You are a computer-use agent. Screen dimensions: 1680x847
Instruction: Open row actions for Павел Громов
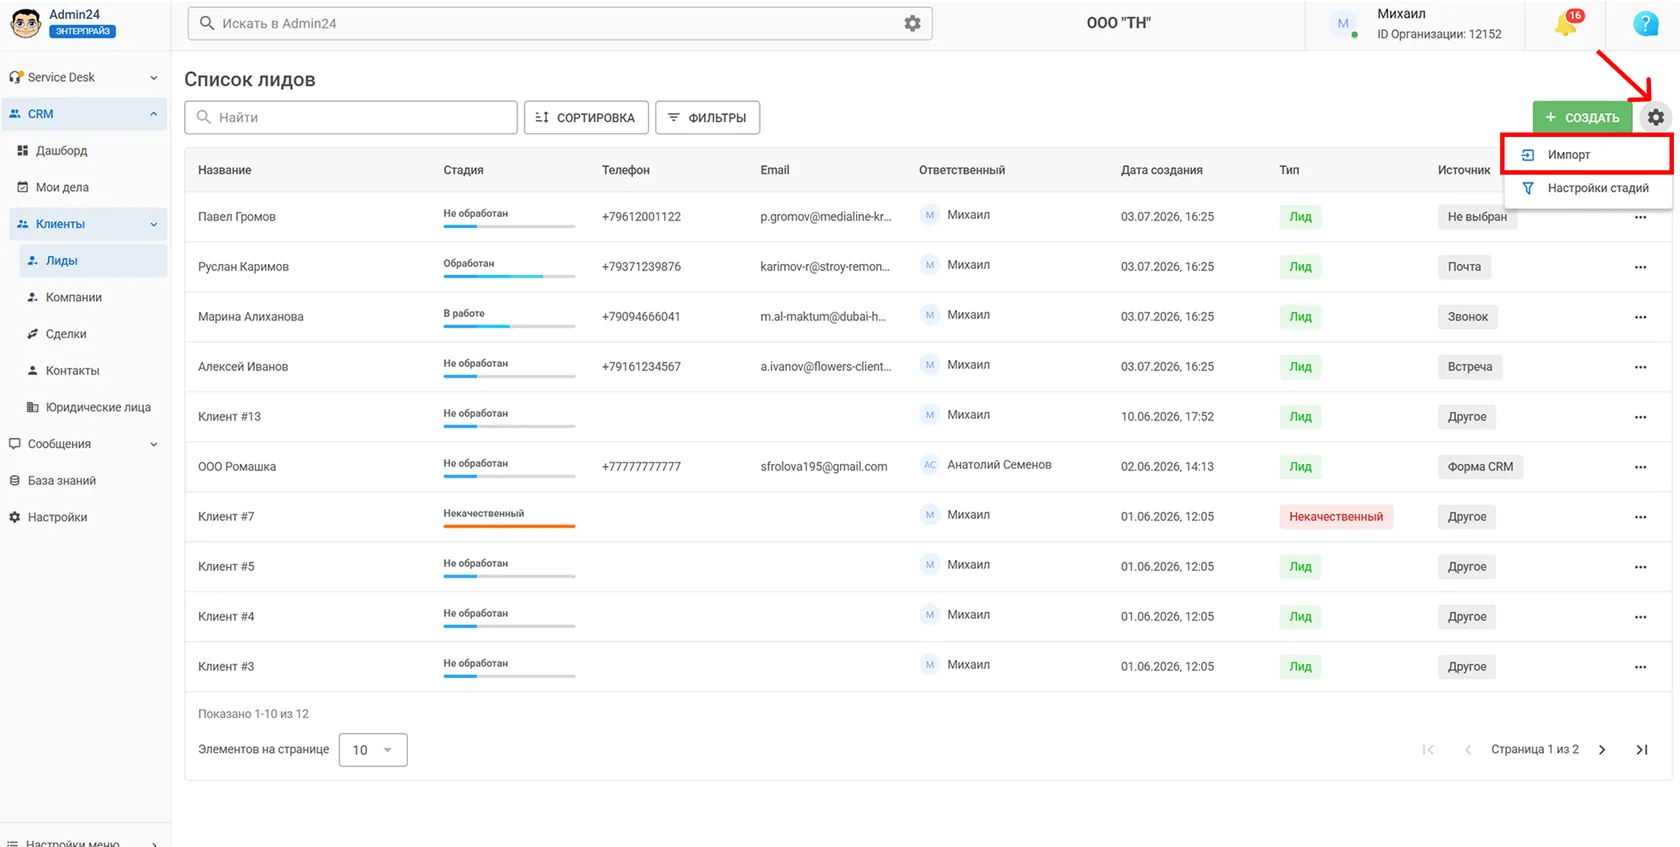(1640, 217)
